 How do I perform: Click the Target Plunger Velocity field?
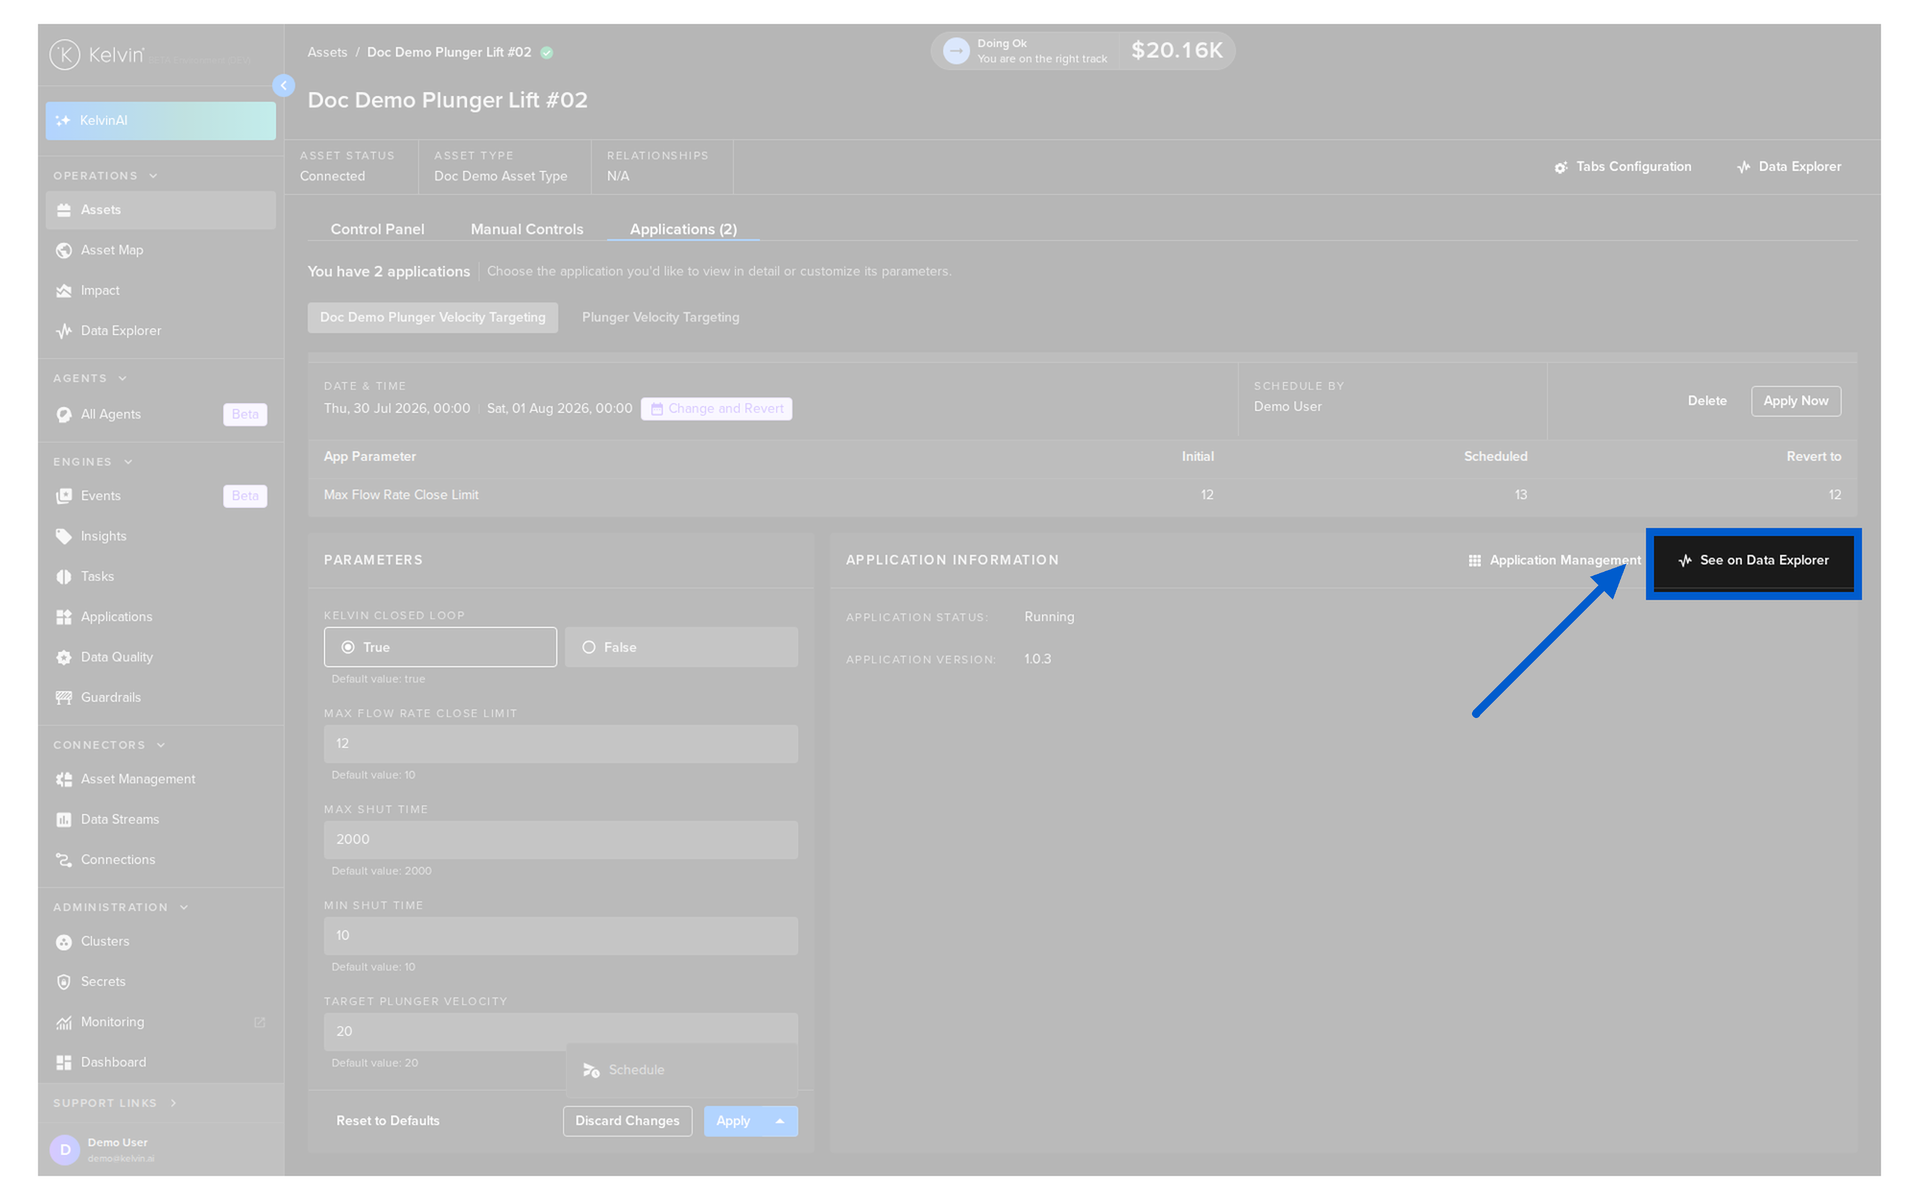point(561,1032)
